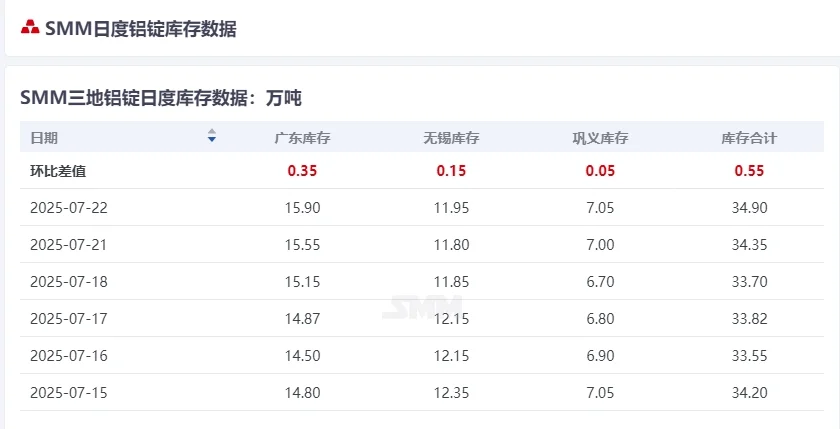Select the 2025-07-22 date row
This screenshot has height=429, width=840.
(422, 207)
